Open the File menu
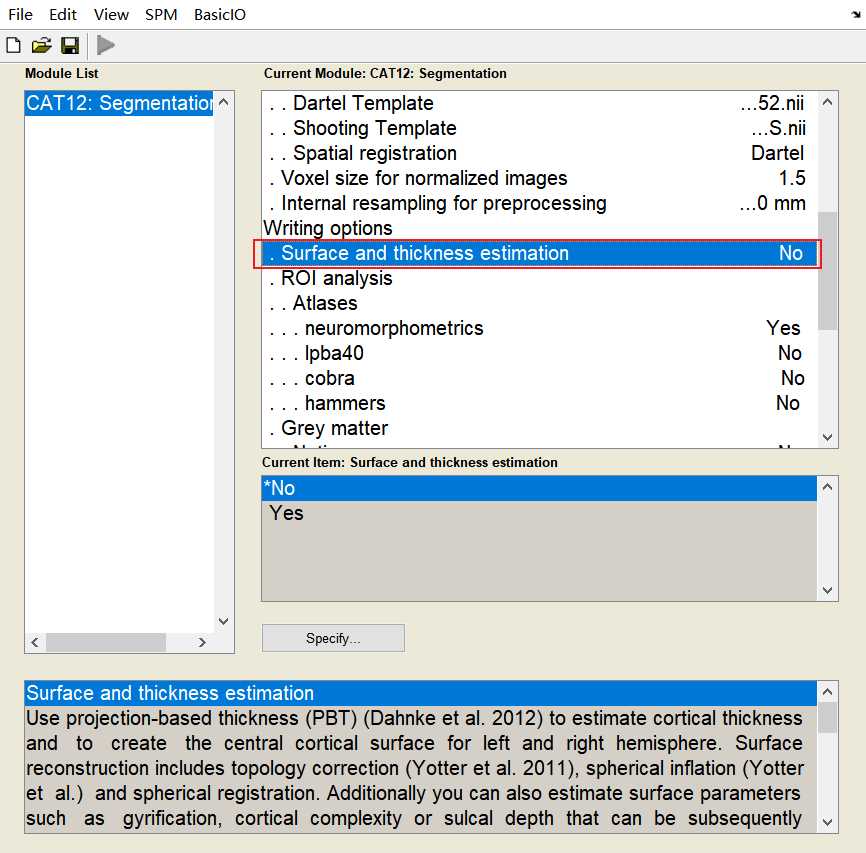Viewport: 866px width, 853px height. click(20, 14)
